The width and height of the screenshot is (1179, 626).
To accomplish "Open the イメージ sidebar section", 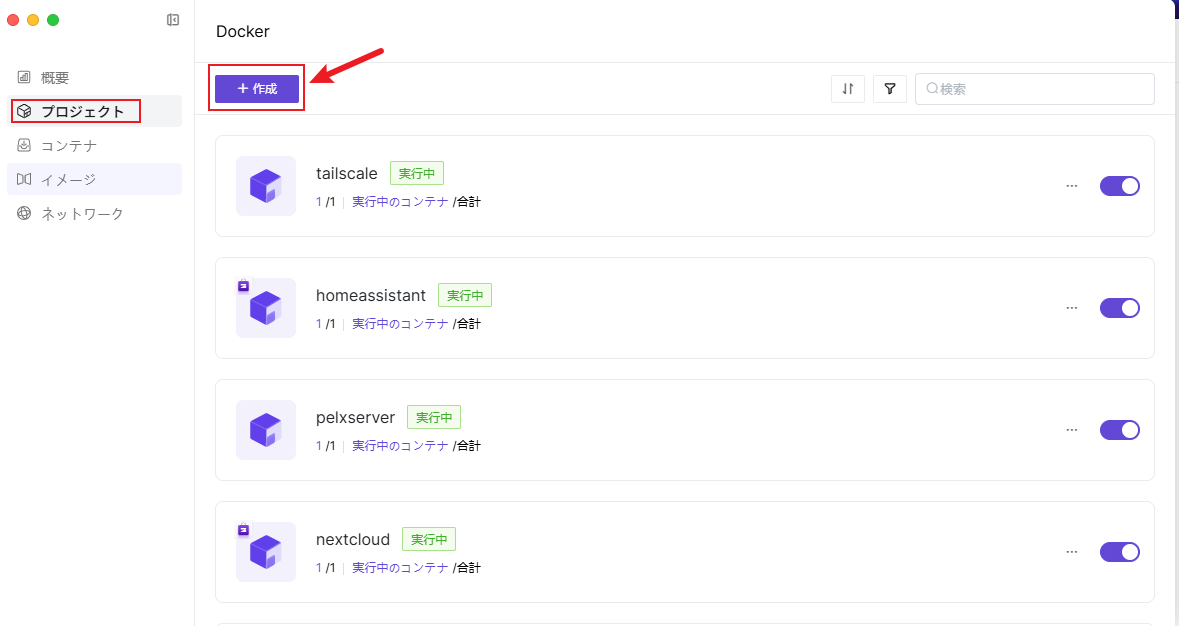I will tap(68, 180).
